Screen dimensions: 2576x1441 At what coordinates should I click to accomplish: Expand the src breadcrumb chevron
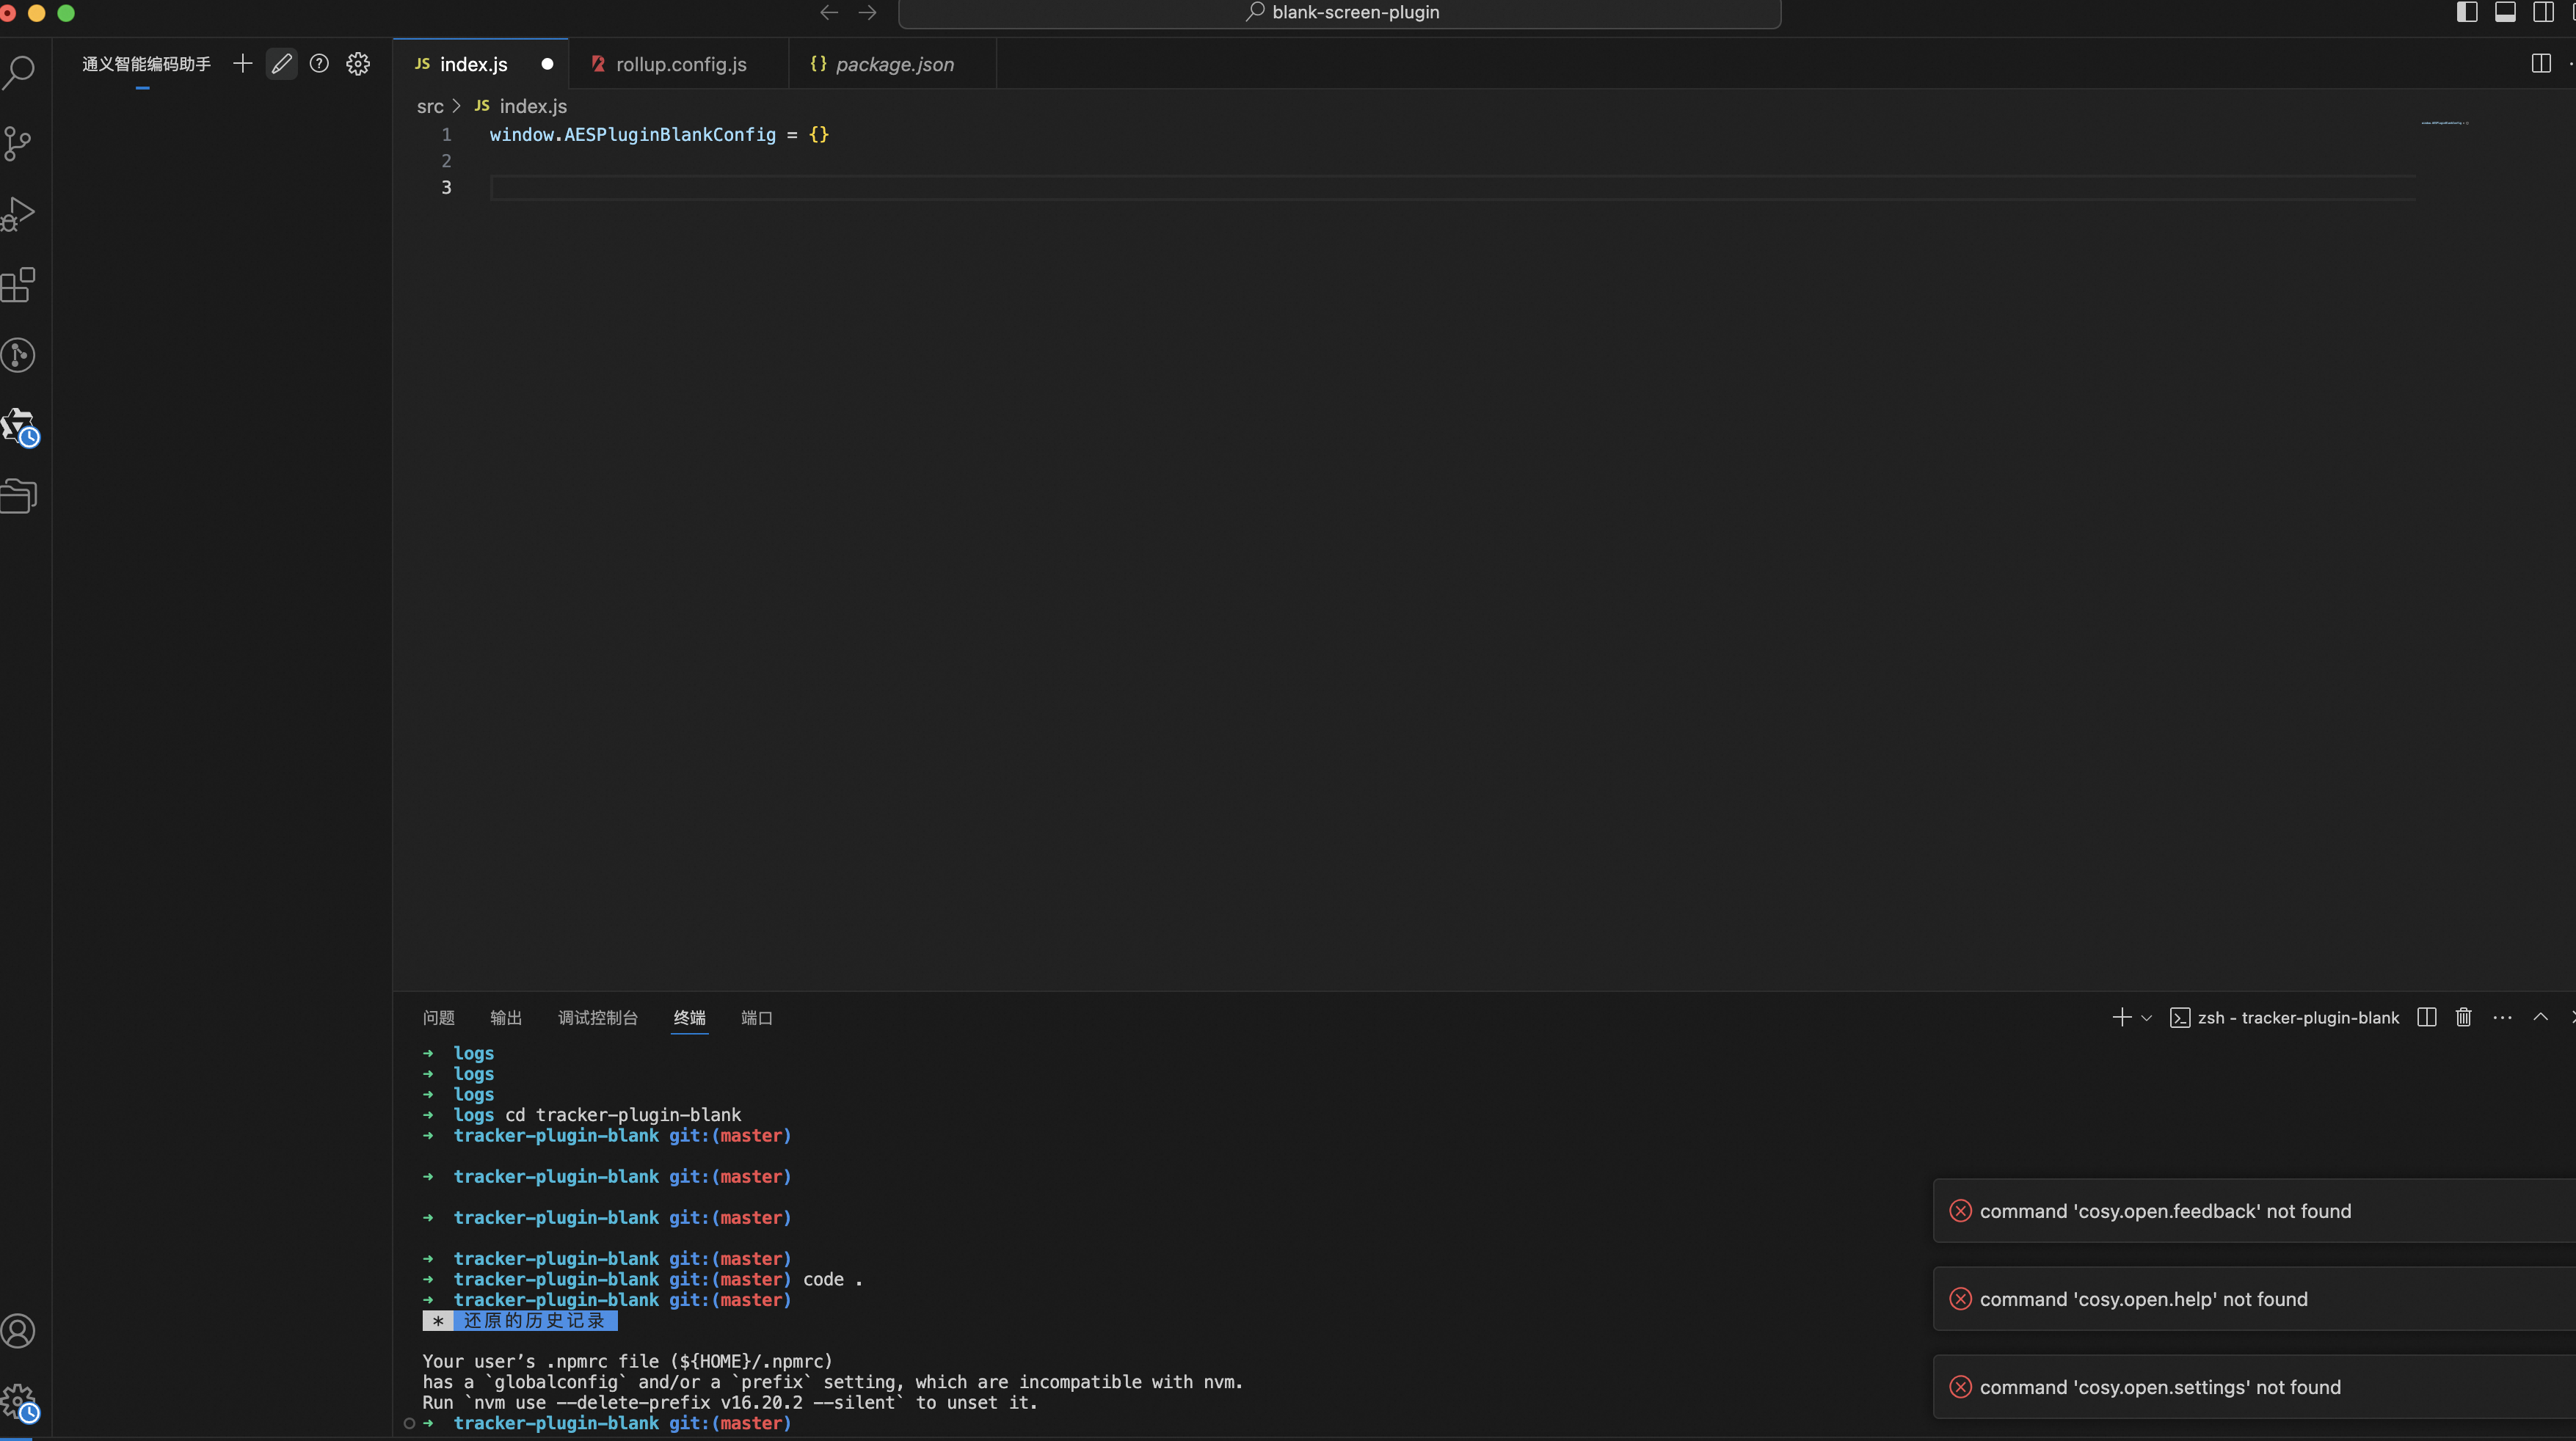pyautogui.click(x=457, y=106)
